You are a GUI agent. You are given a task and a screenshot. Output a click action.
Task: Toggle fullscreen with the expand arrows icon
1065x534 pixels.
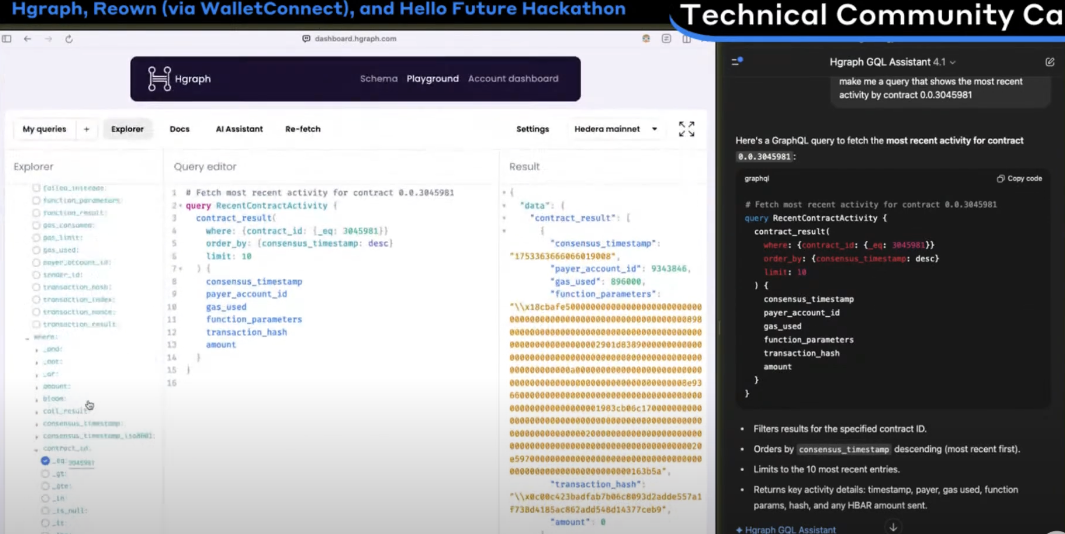click(686, 129)
